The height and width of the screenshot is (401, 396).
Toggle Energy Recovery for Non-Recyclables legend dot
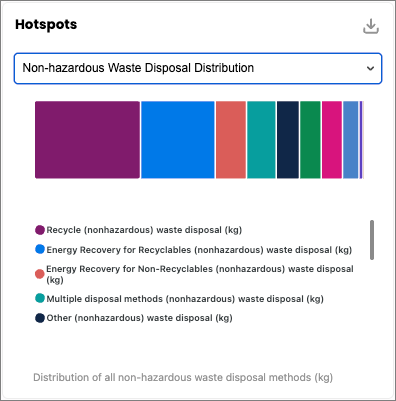pyautogui.click(x=40, y=274)
